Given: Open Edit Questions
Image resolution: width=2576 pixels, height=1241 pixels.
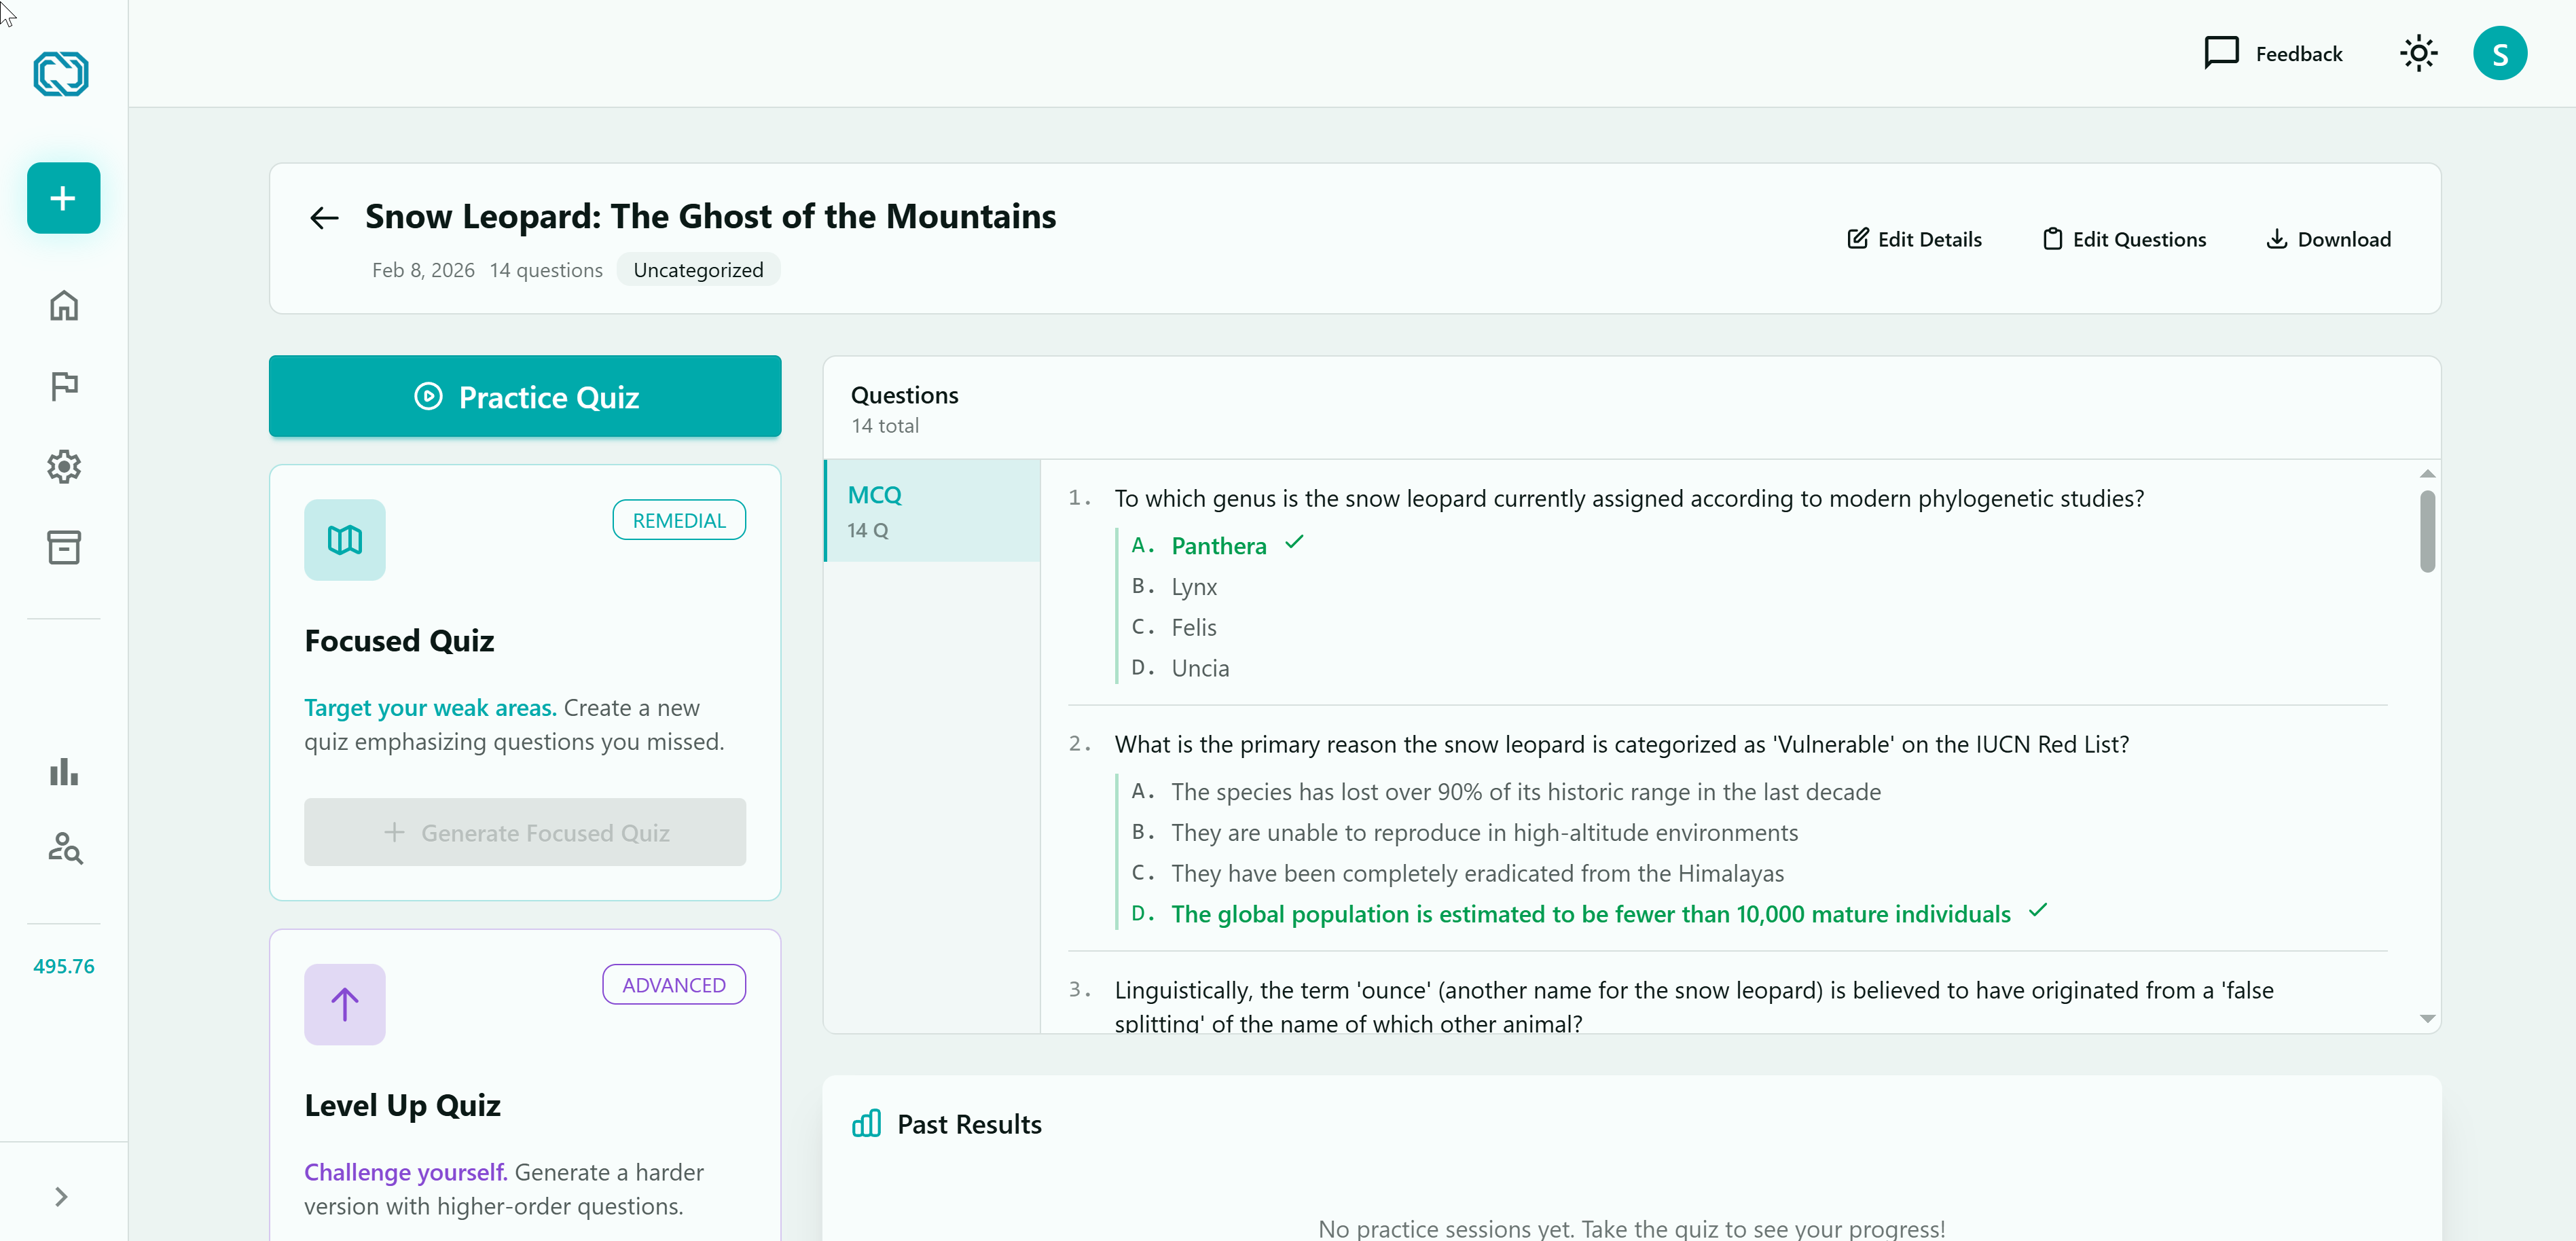Looking at the screenshot, I should pyautogui.click(x=2124, y=239).
